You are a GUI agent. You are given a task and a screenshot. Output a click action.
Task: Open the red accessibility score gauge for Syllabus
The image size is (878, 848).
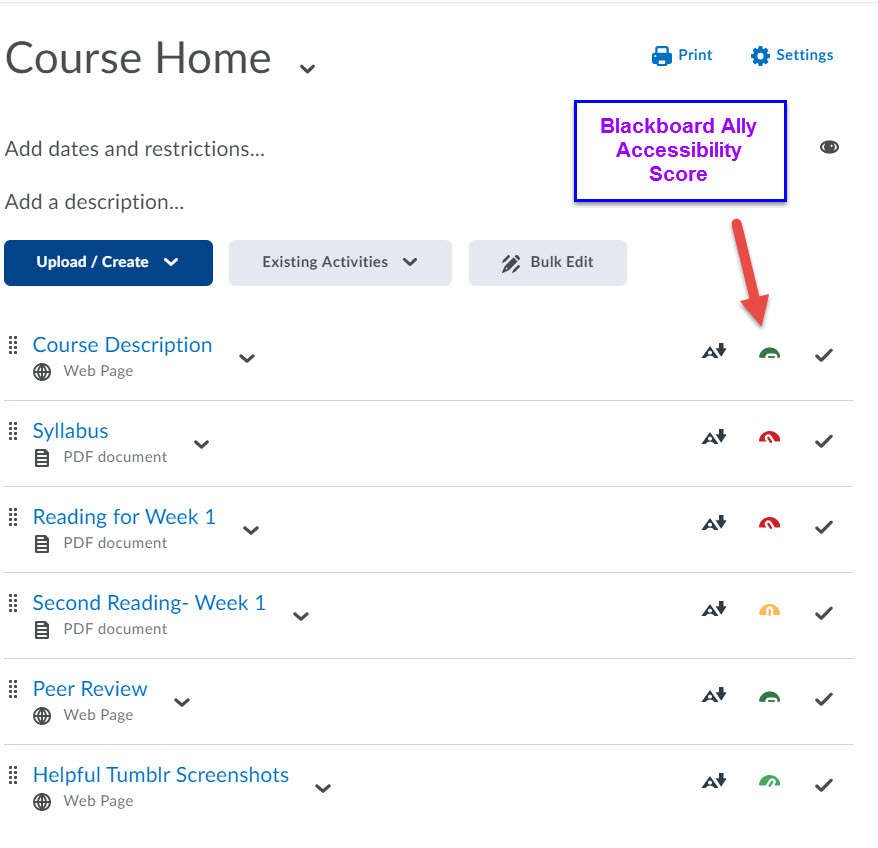769,439
